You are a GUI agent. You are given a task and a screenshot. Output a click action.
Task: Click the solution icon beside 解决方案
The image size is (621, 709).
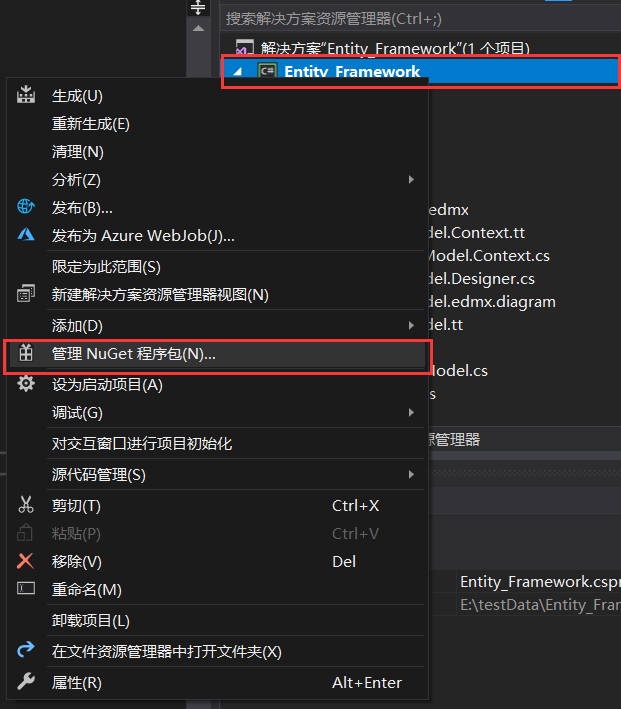coord(244,47)
